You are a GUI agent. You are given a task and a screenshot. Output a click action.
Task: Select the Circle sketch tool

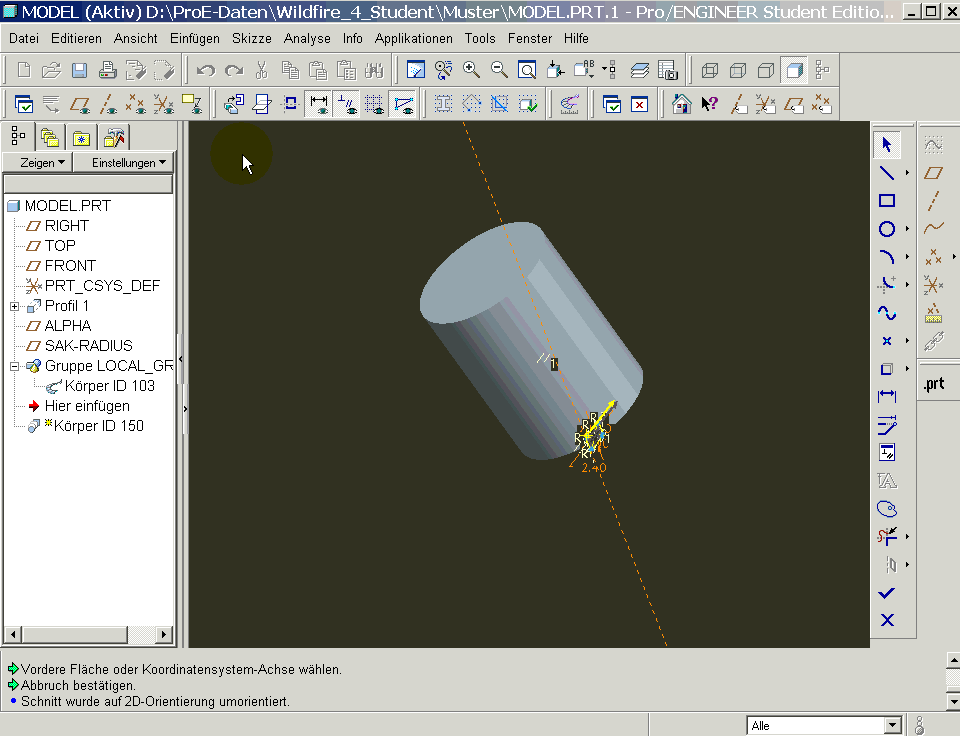887,229
